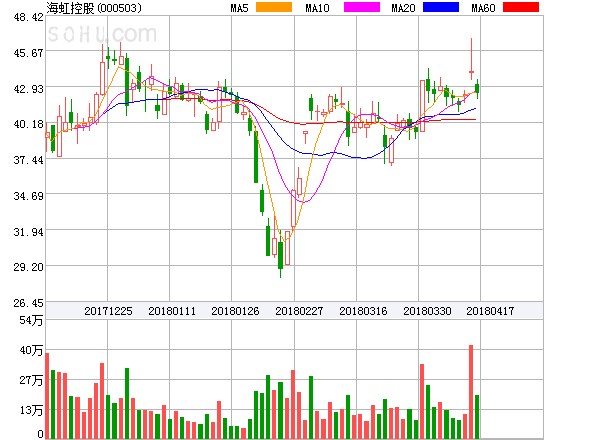Select the 20180227 date marker
Image resolution: width=600 pixels, height=440 pixels.
pos(299,311)
